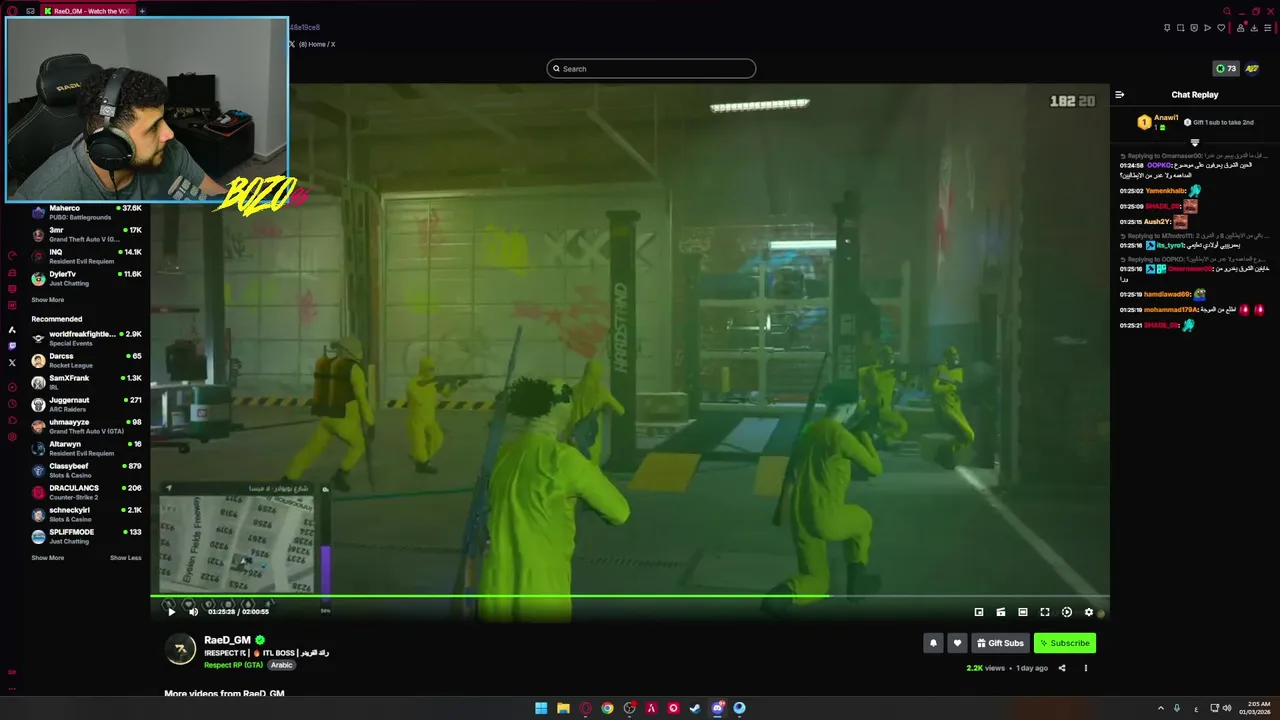
Task: Share the video
Action: [x=1062, y=668]
